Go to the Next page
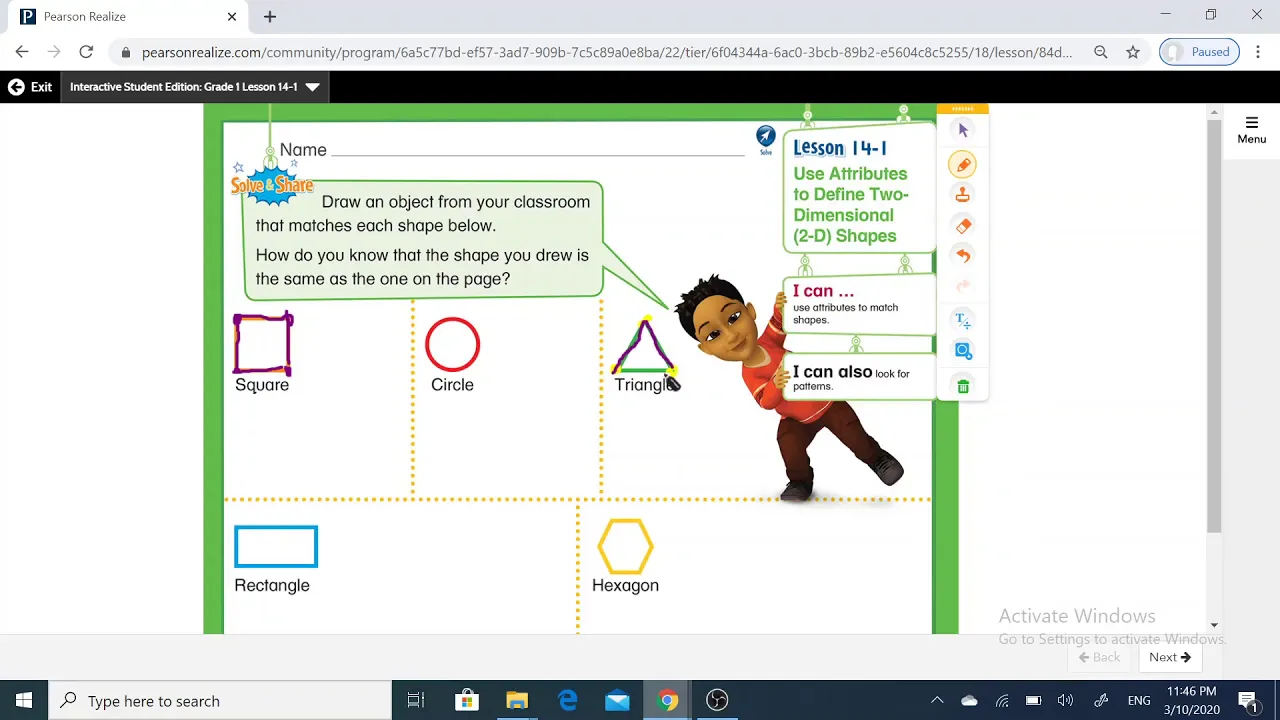 point(1169,657)
